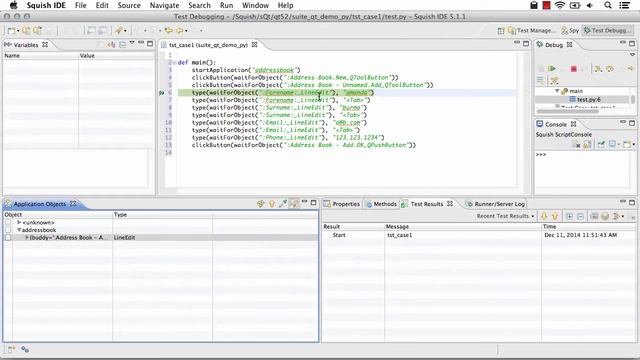Click the object picker icon in Application Objects
The image size is (640, 360).
282,203
